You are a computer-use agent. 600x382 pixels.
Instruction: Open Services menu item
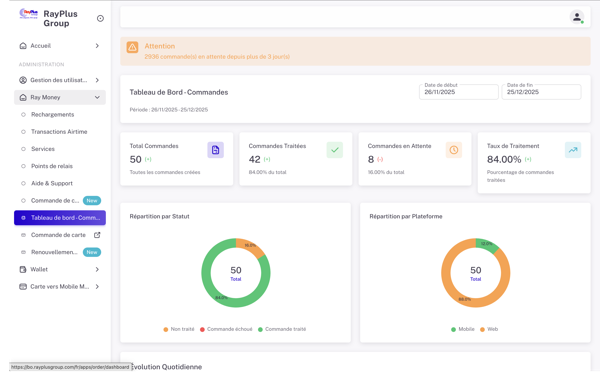[60, 149]
